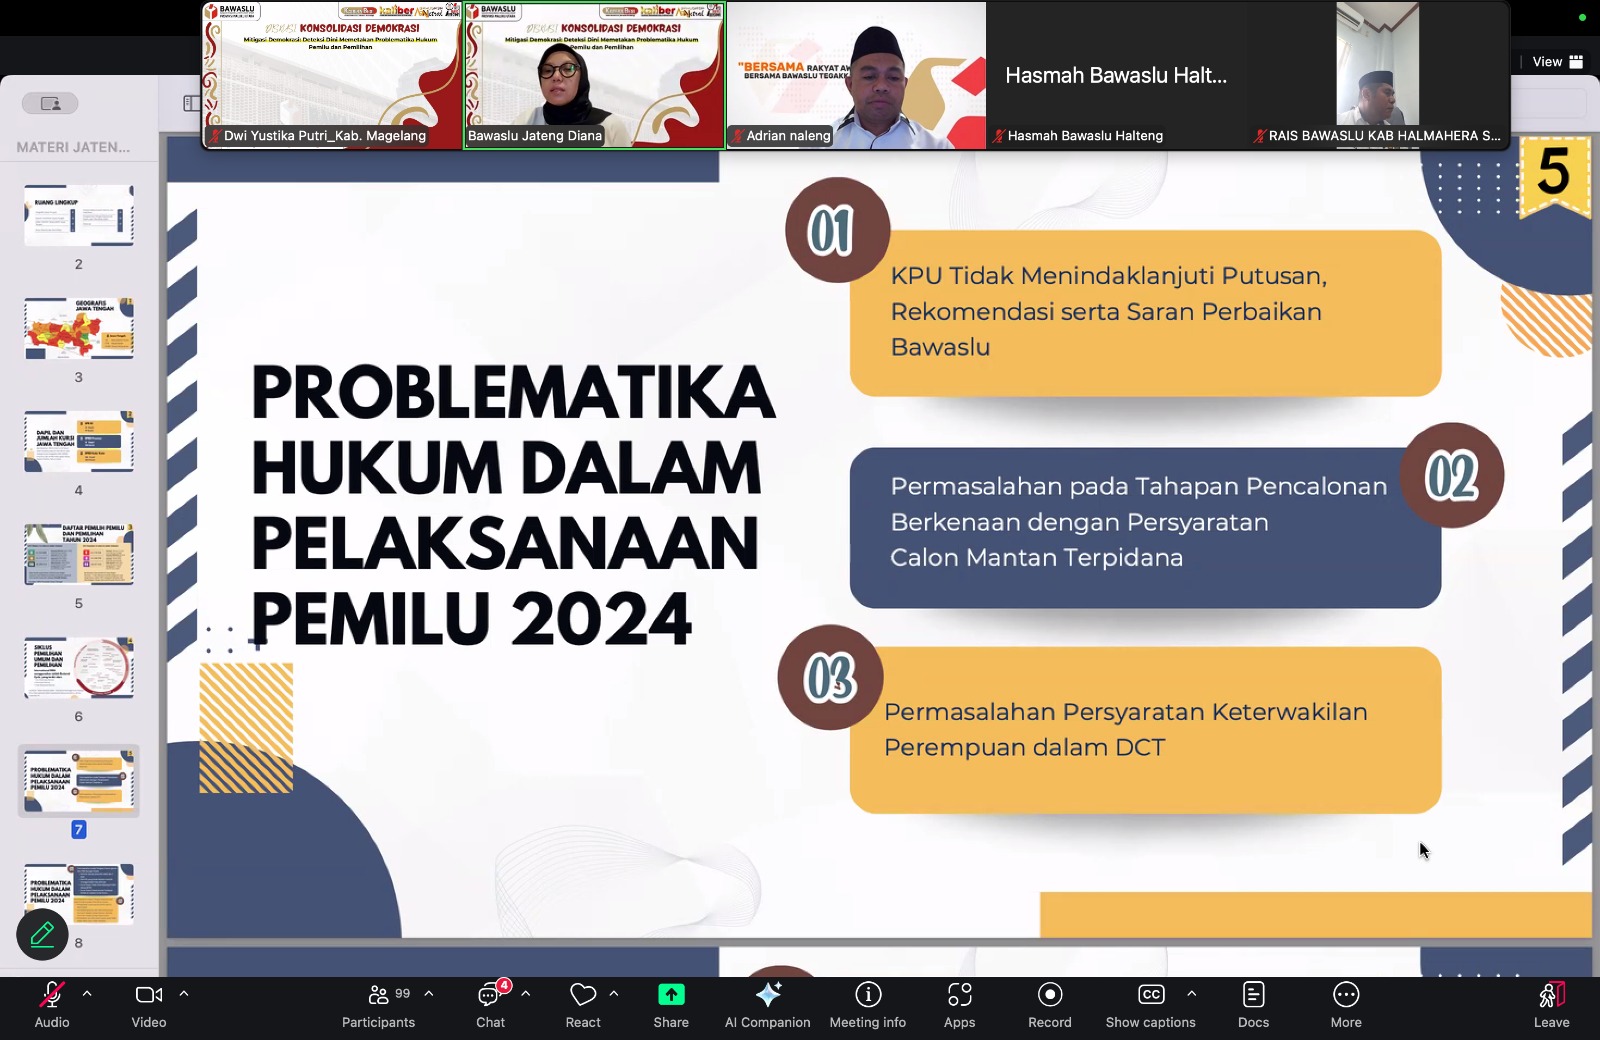The height and width of the screenshot is (1040, 1600).
Task: Open AI Companion
Action: tap(768, 1004)
